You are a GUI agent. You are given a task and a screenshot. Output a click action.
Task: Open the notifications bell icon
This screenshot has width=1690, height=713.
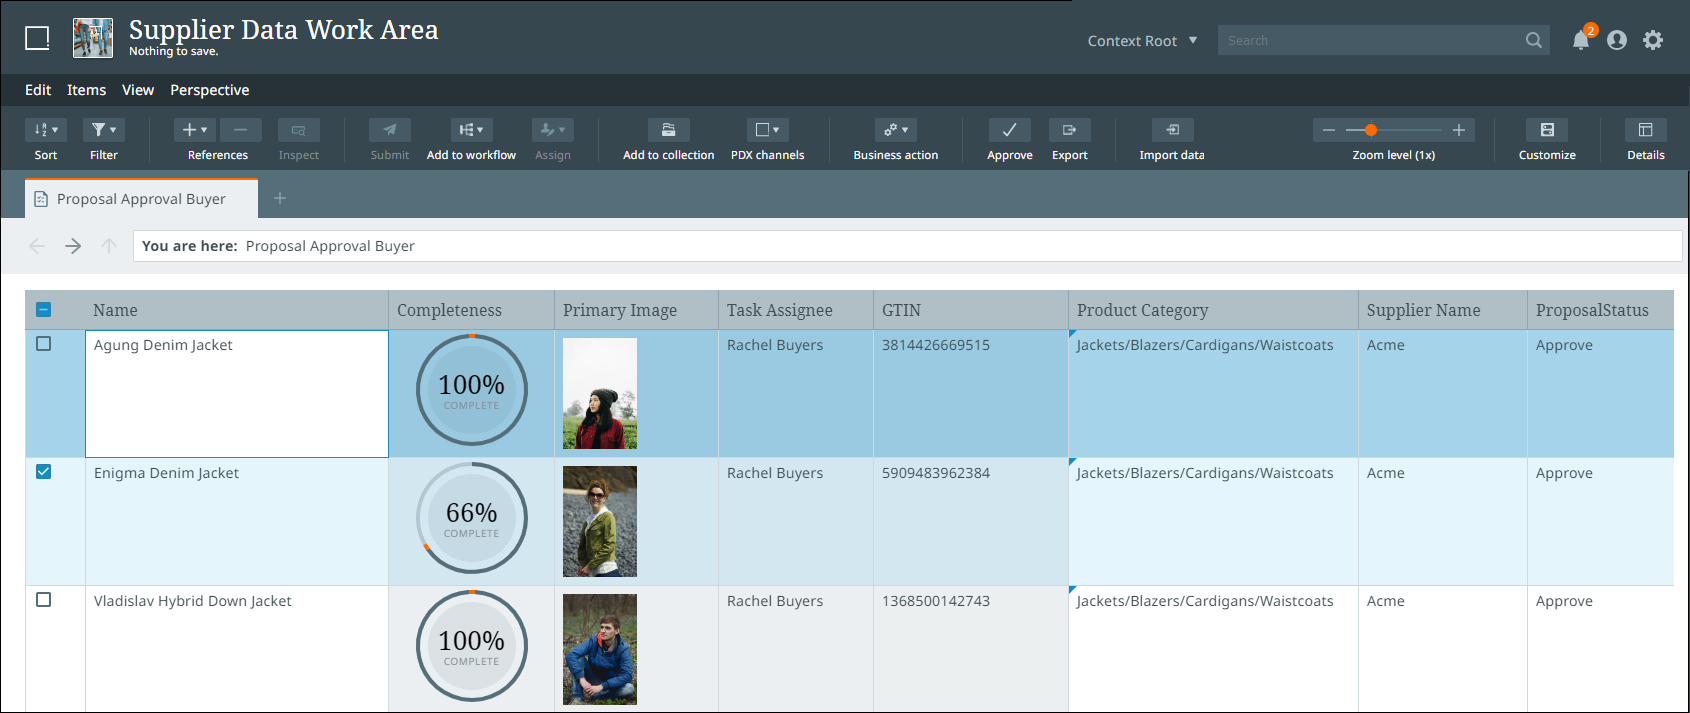pyautogui.click(x=1580, y=41)
